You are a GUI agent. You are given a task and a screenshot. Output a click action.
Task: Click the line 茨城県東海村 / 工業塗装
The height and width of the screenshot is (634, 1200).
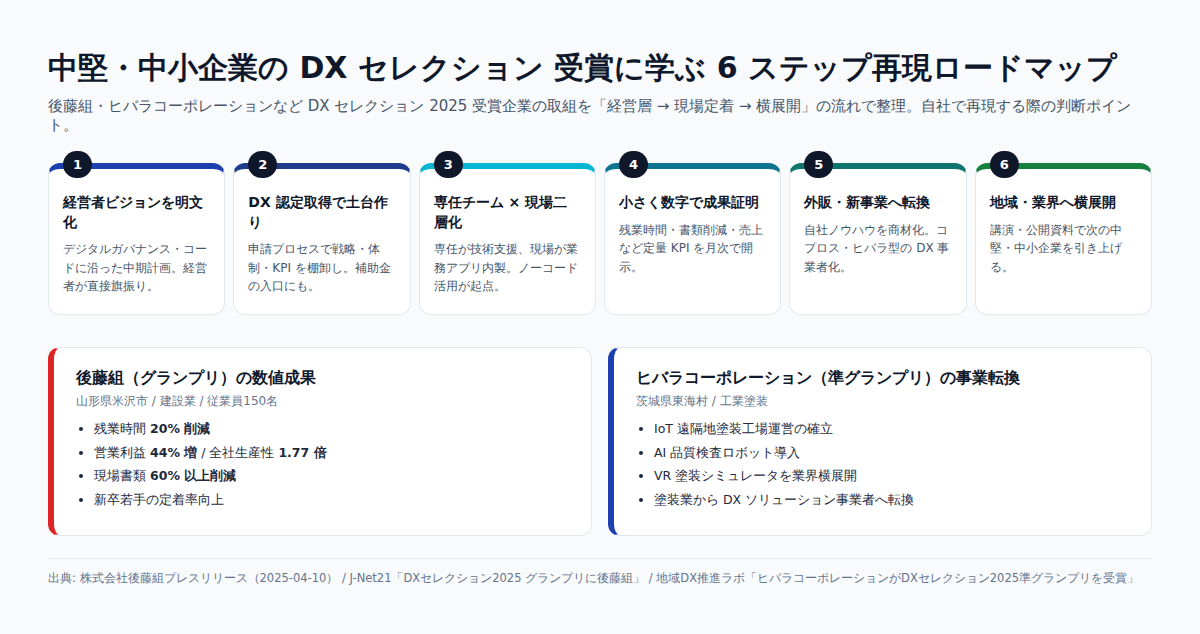click(x=702, y=401)
